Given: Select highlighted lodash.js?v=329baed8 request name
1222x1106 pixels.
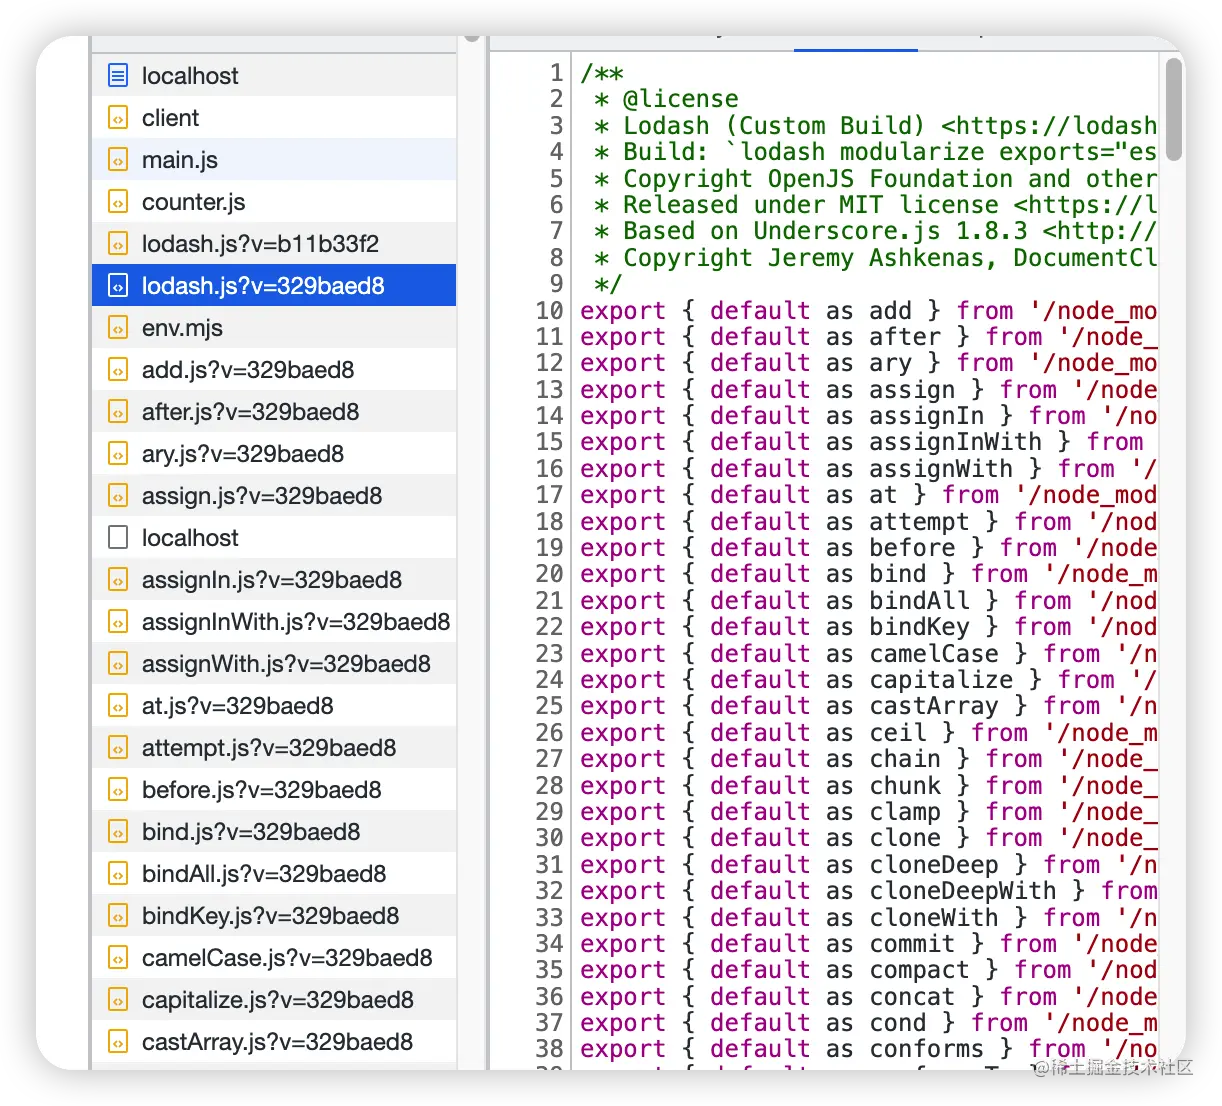Looking at the screenshot, I should click(263, 286).
